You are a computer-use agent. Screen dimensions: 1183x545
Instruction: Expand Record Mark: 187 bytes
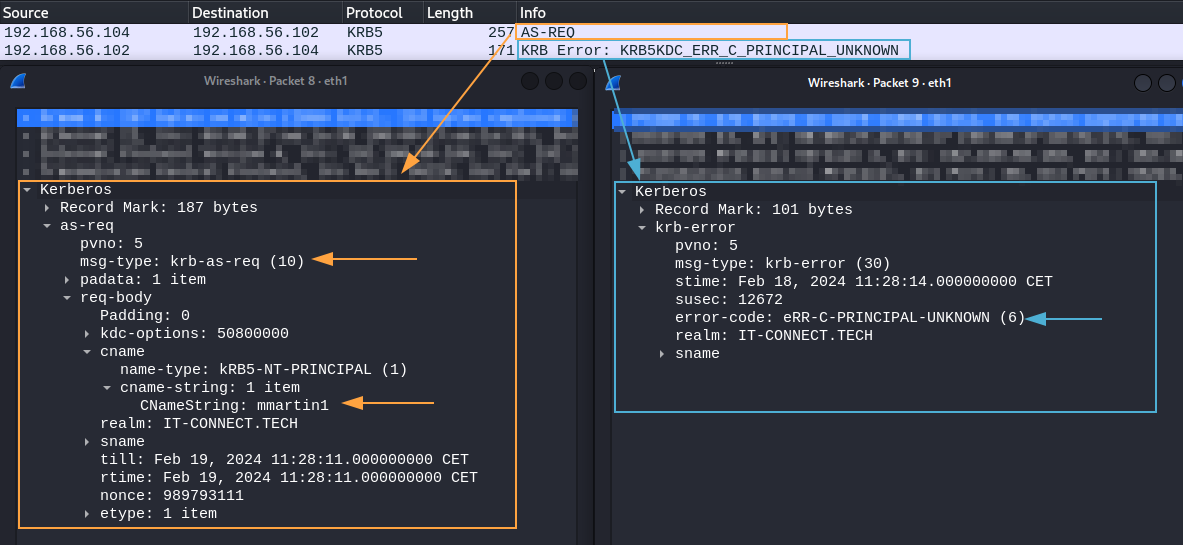(x=47, y=208)
